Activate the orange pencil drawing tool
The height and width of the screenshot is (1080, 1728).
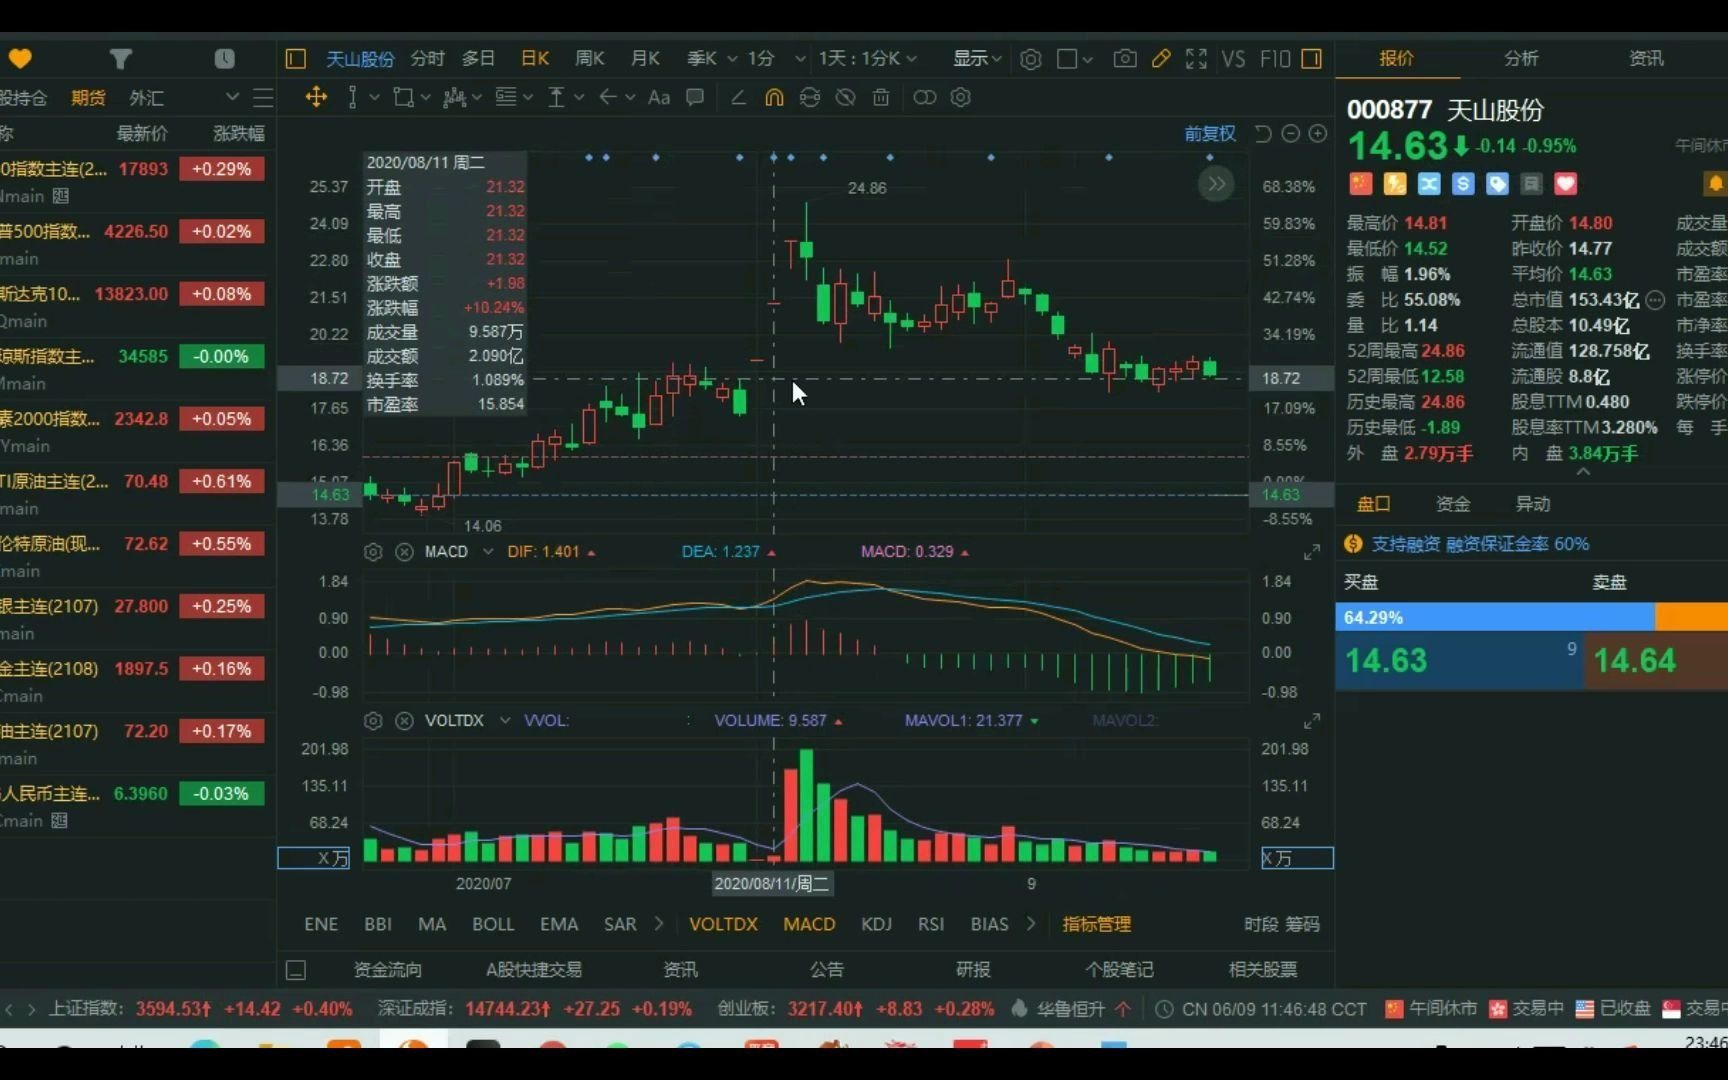[x=1161, y=59]
